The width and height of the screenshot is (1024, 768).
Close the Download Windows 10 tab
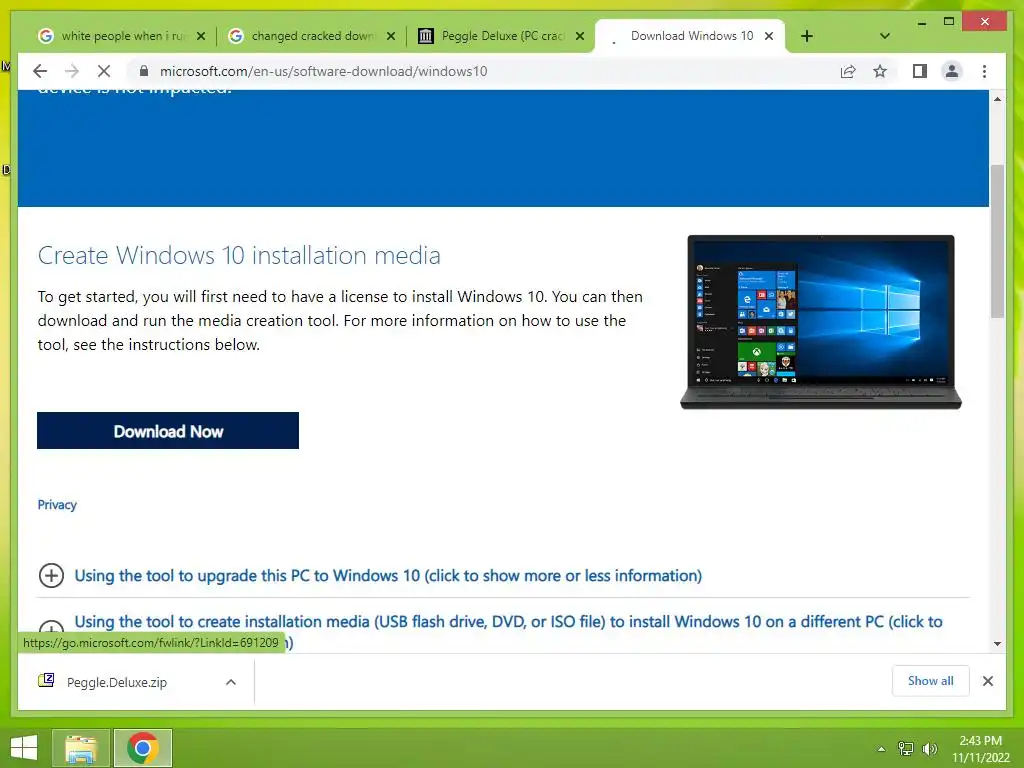(x=769, y=36)
